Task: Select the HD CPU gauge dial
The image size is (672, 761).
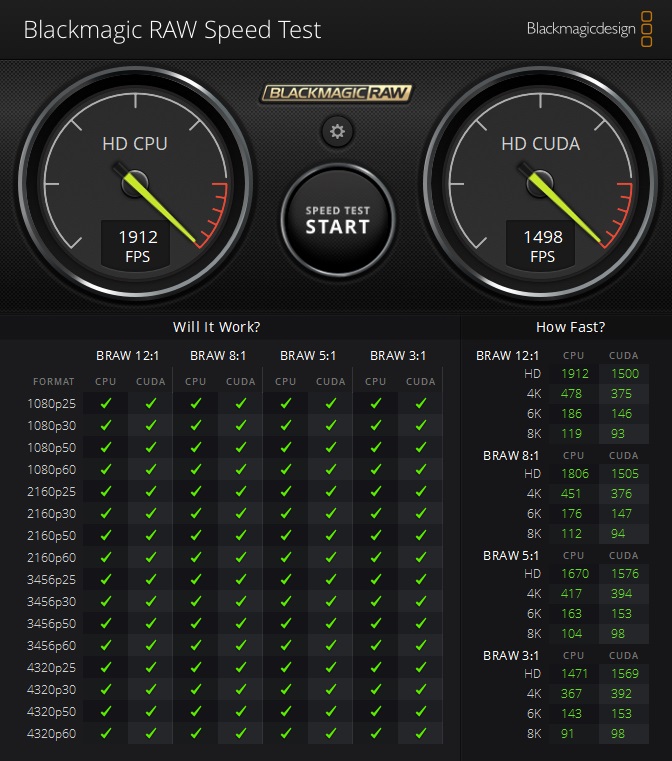Action: point(135,183)
